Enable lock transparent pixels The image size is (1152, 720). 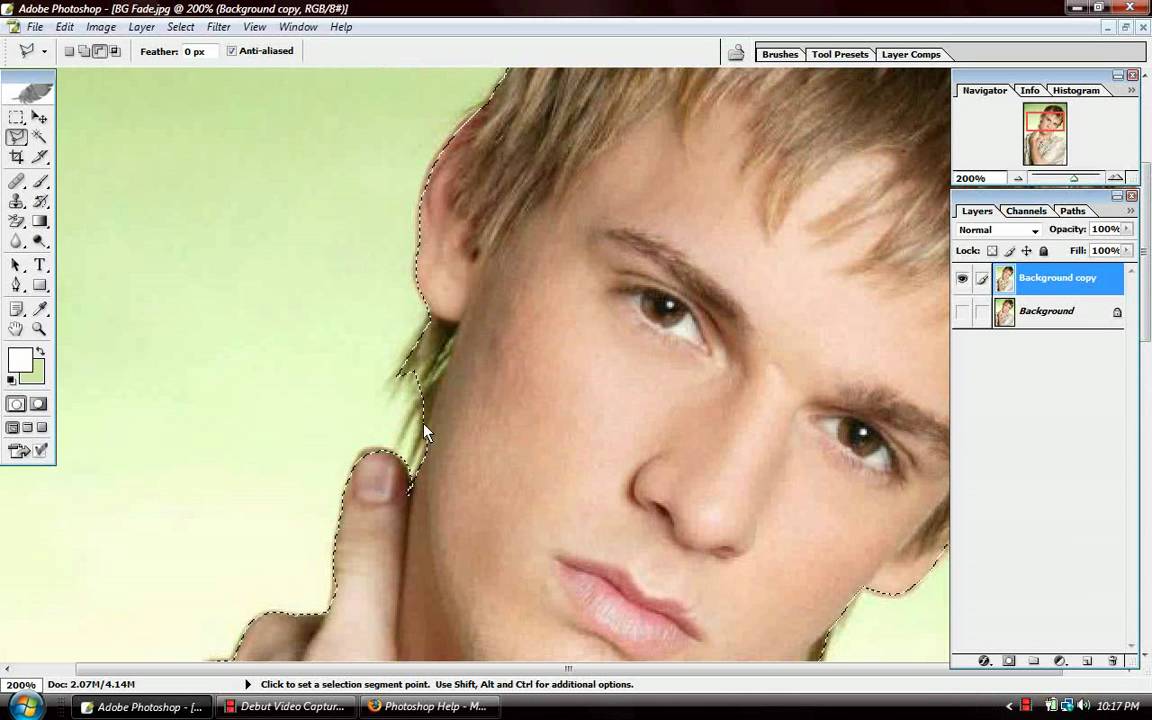click(x=991, y=250)
